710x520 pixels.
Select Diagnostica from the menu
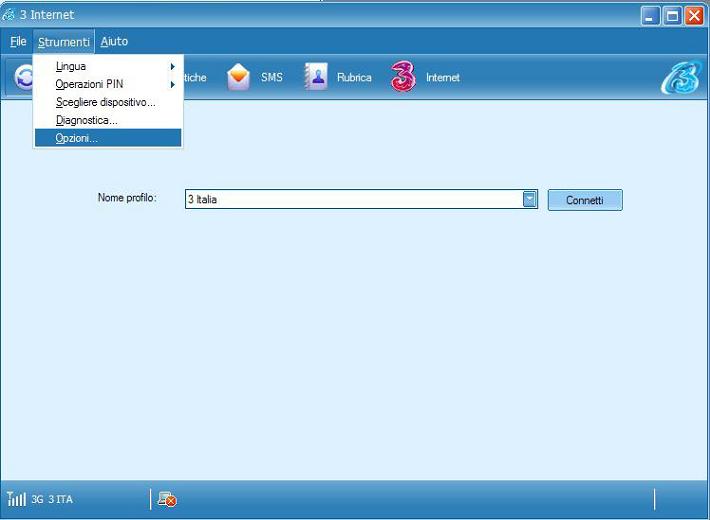(87, 120)
